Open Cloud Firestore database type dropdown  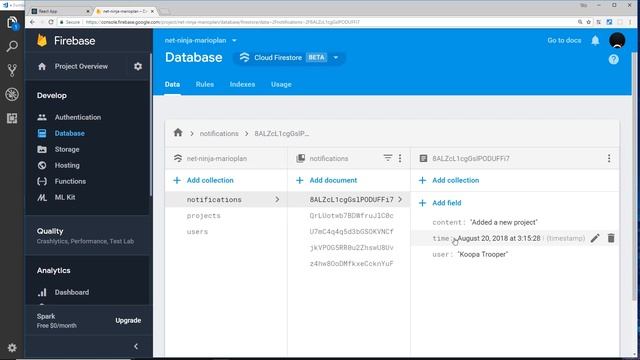tap(289, 58)
